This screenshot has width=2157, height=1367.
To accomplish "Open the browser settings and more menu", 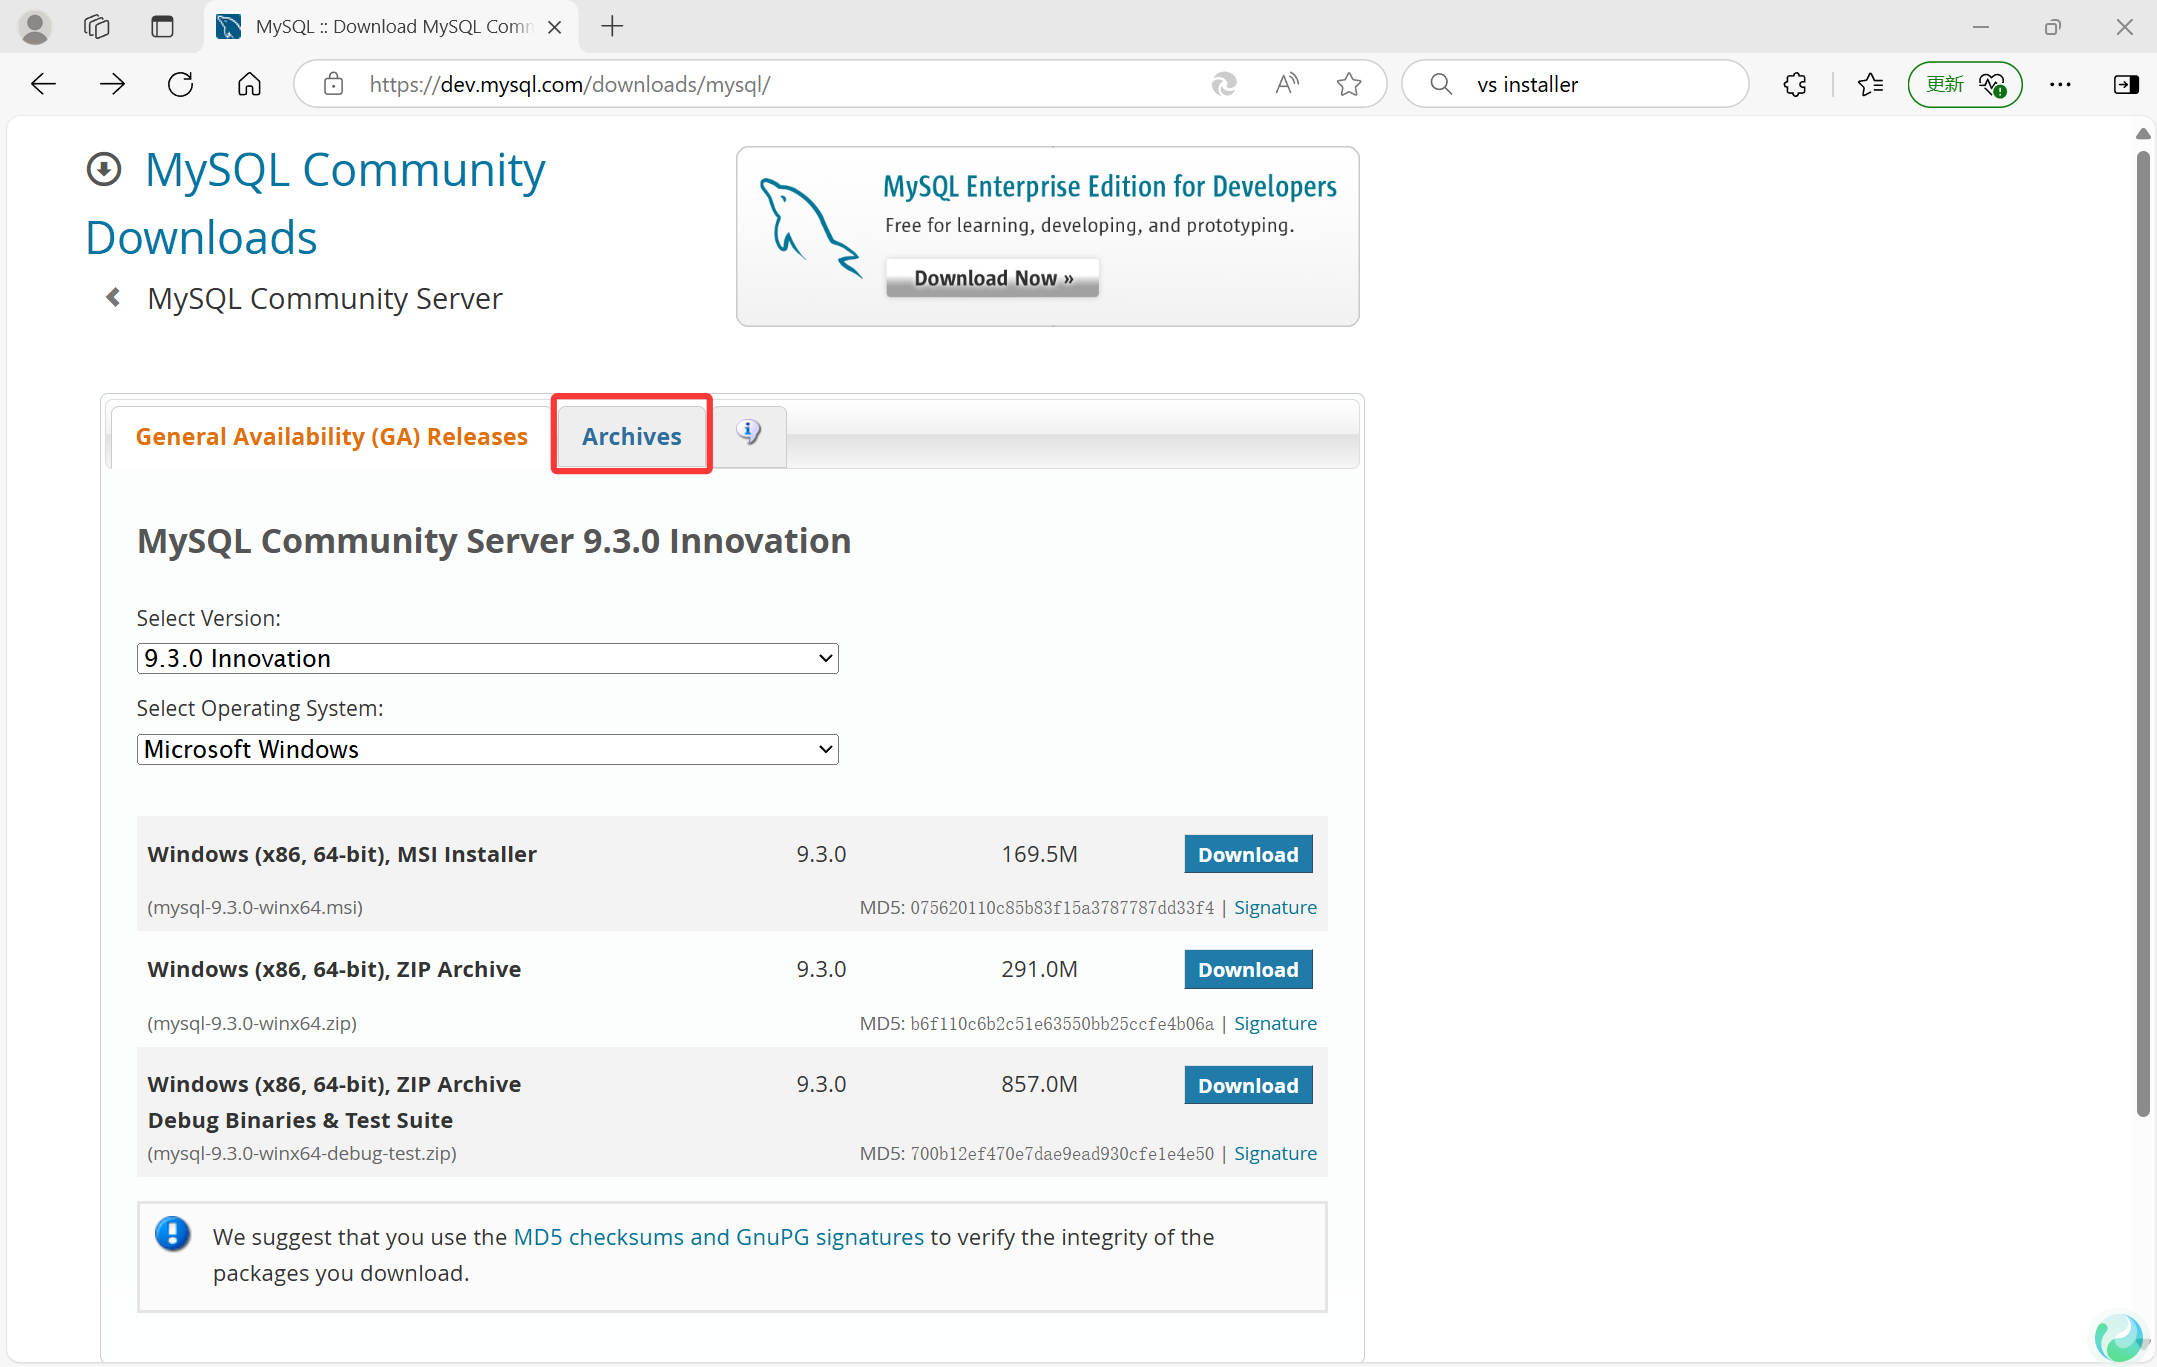I will pyautogui.click(x=2060, y=84).
